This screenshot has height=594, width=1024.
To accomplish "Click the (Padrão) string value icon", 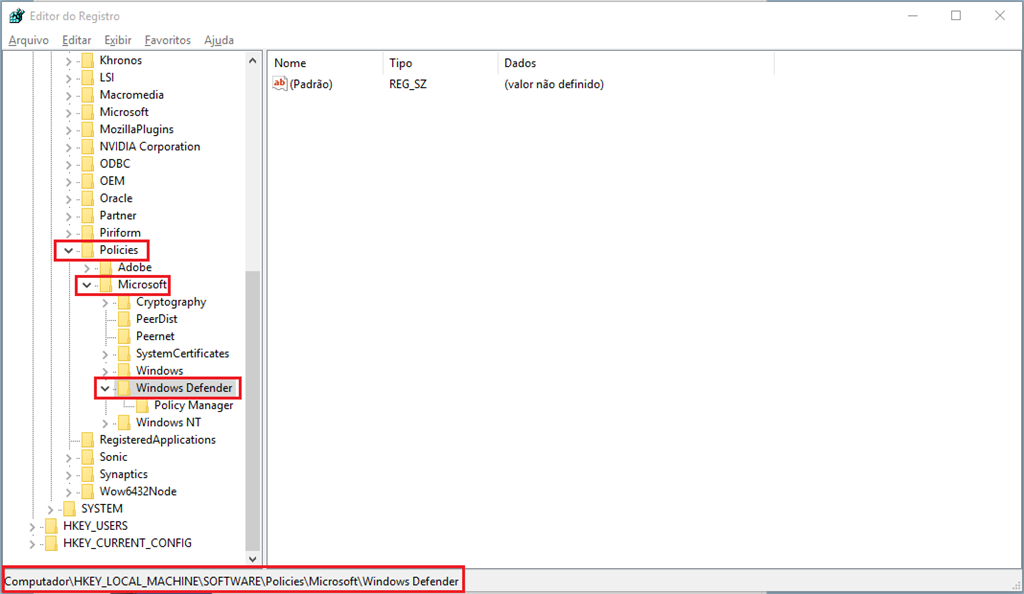I will point(280,84).
